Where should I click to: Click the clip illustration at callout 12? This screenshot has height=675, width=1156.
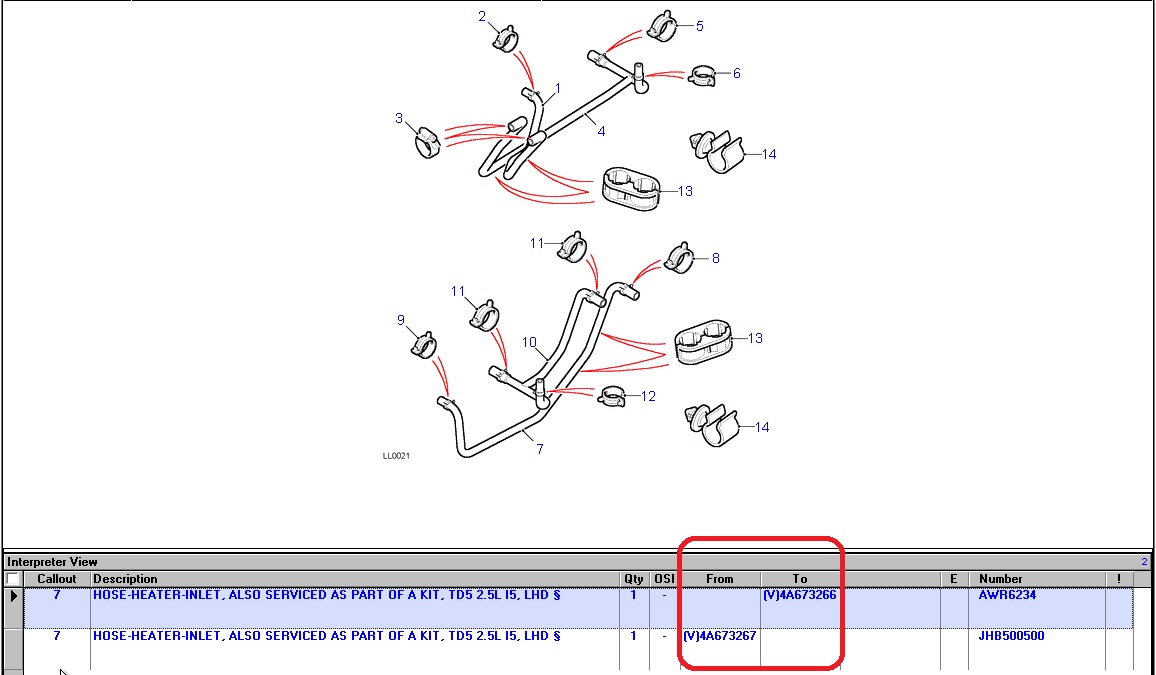611,398
